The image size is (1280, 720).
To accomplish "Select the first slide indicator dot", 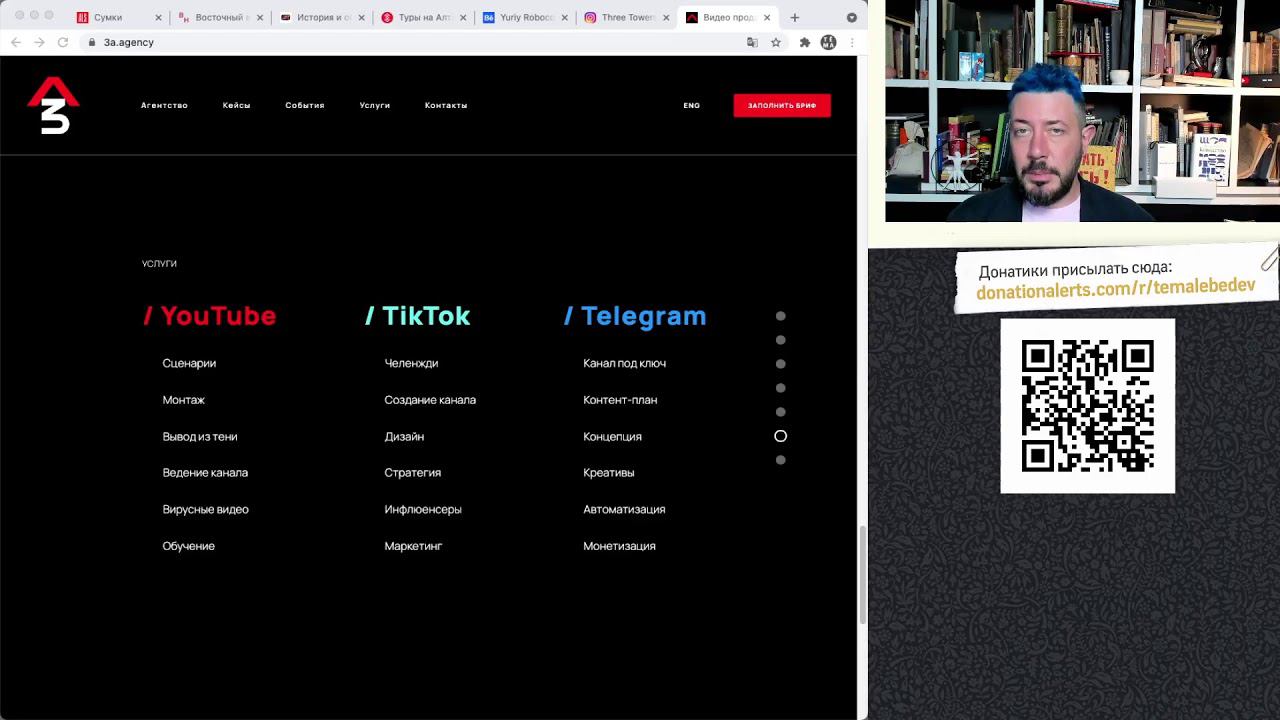I will pyautogui.click(x=781, y=316).
